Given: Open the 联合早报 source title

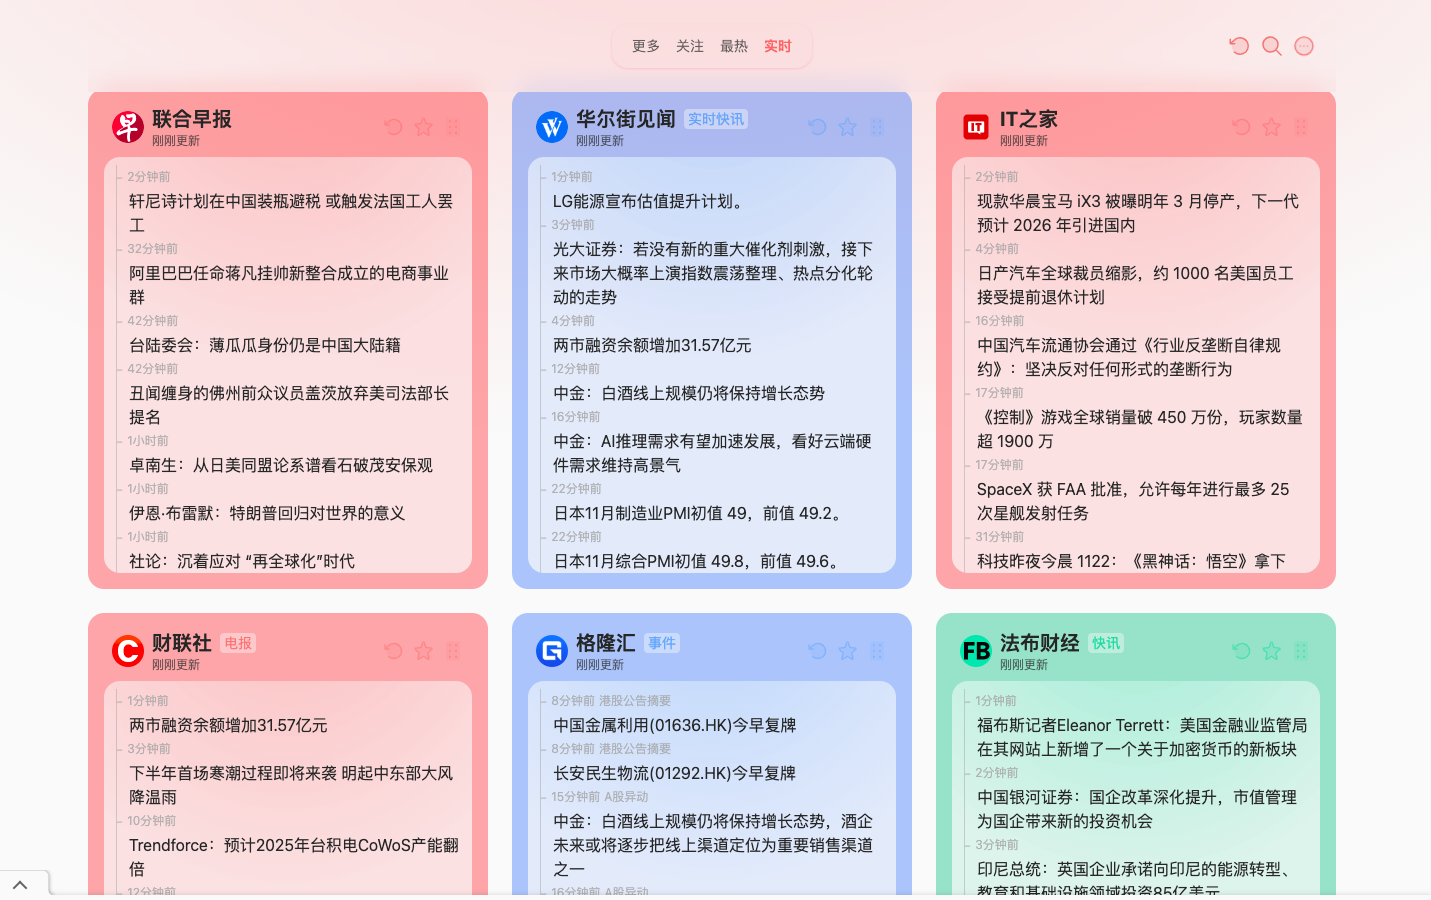Looking at the screenshot, I should (192, 119).
